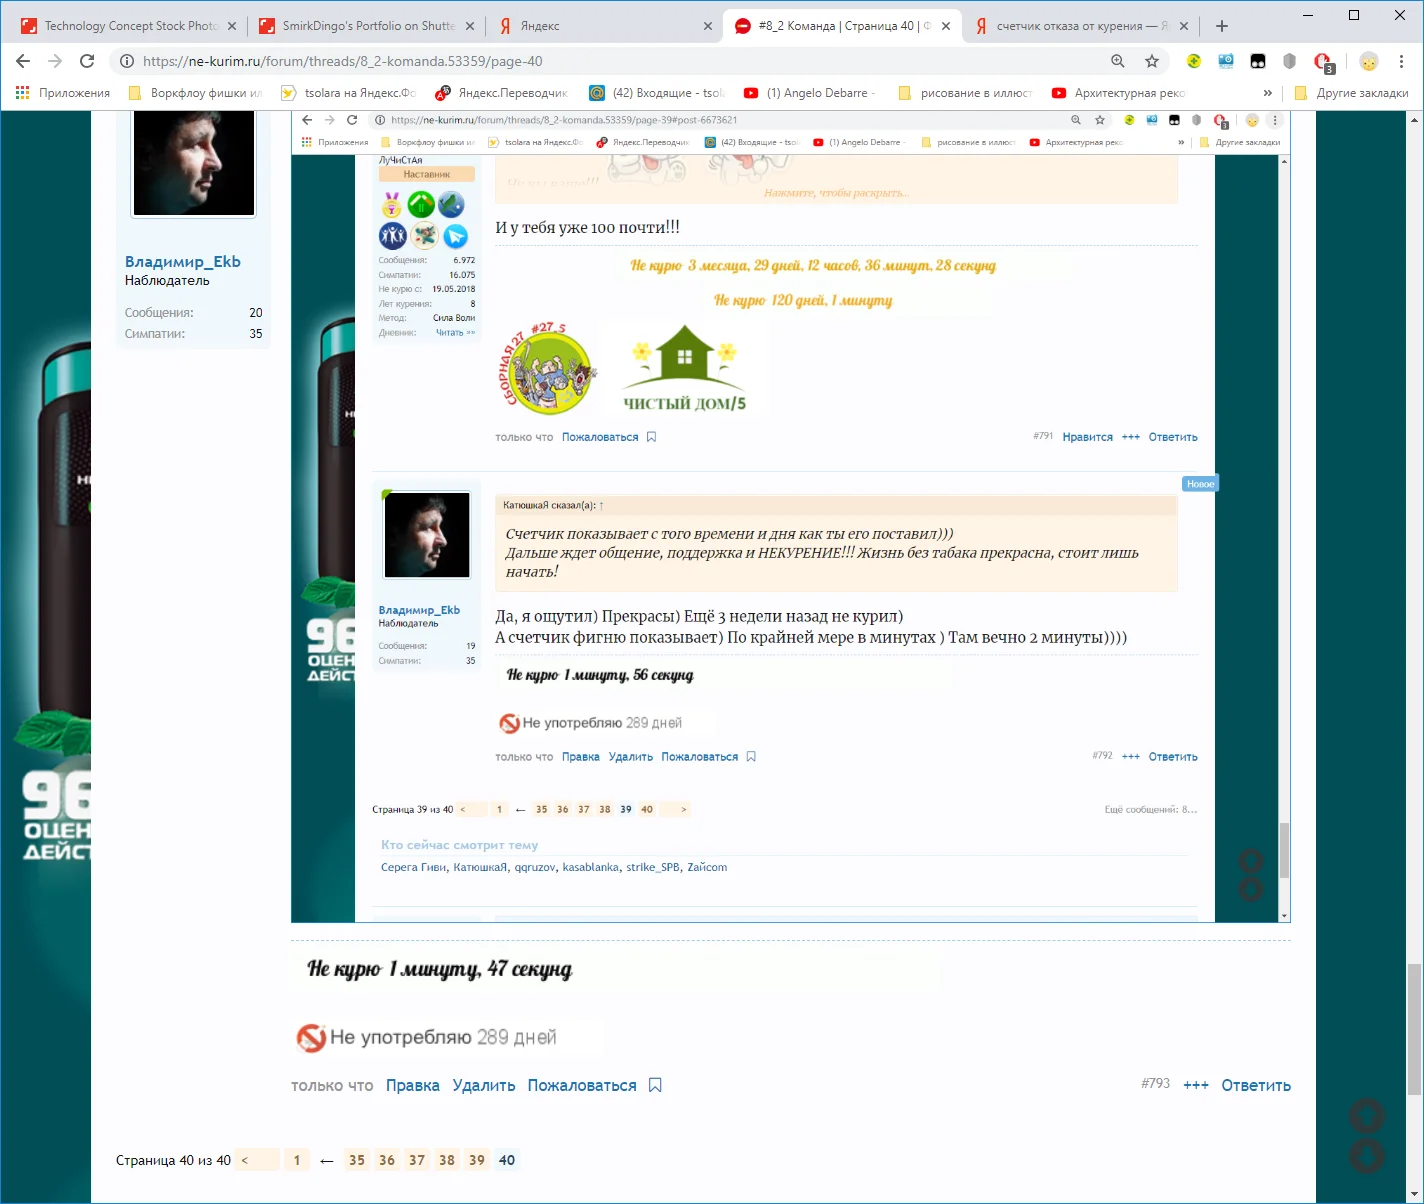Open the Chrome three-dot menu in the main toolbar
The width and height of the screenshot is (1424, 1204).
[x=1401, y=61]
